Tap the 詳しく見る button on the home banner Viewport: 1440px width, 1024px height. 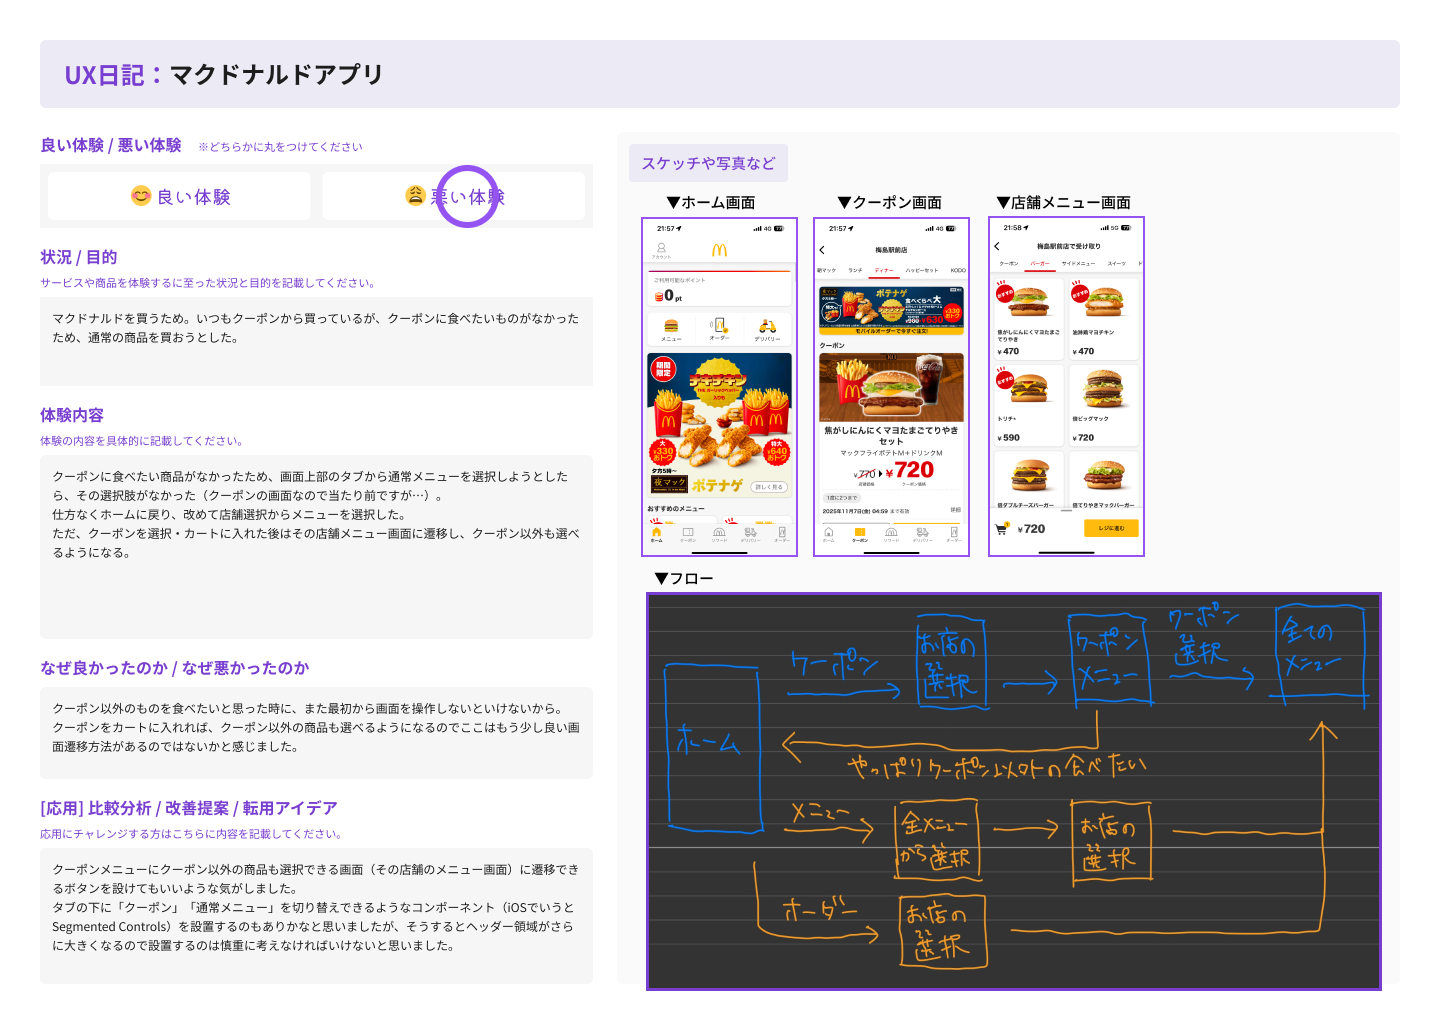coord(769,486)
